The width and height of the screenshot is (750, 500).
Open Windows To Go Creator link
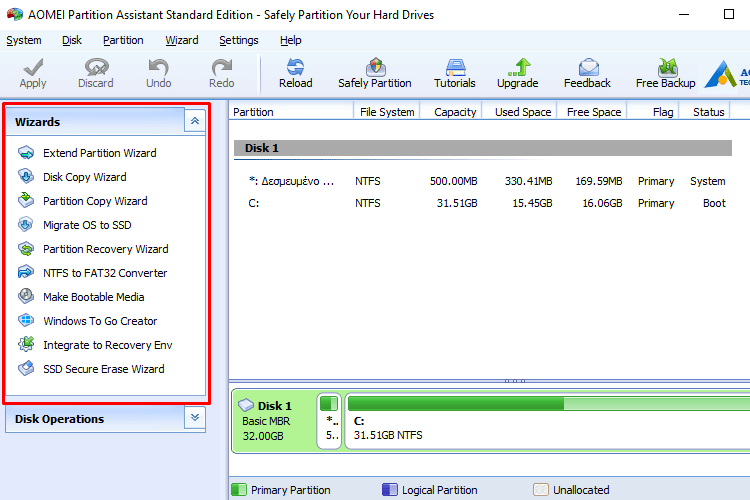pyautogui.click(x=100, y=321)
